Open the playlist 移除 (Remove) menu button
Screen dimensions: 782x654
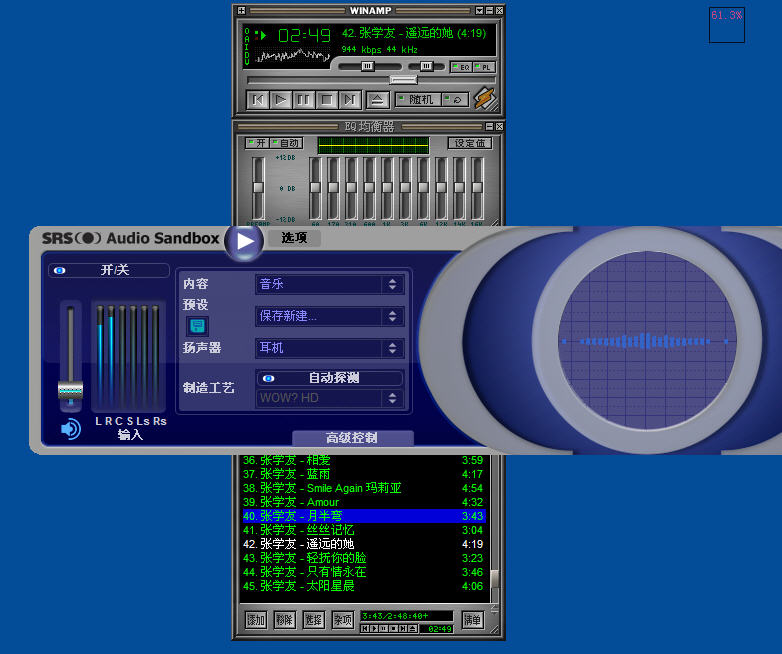tap(285, 620)
